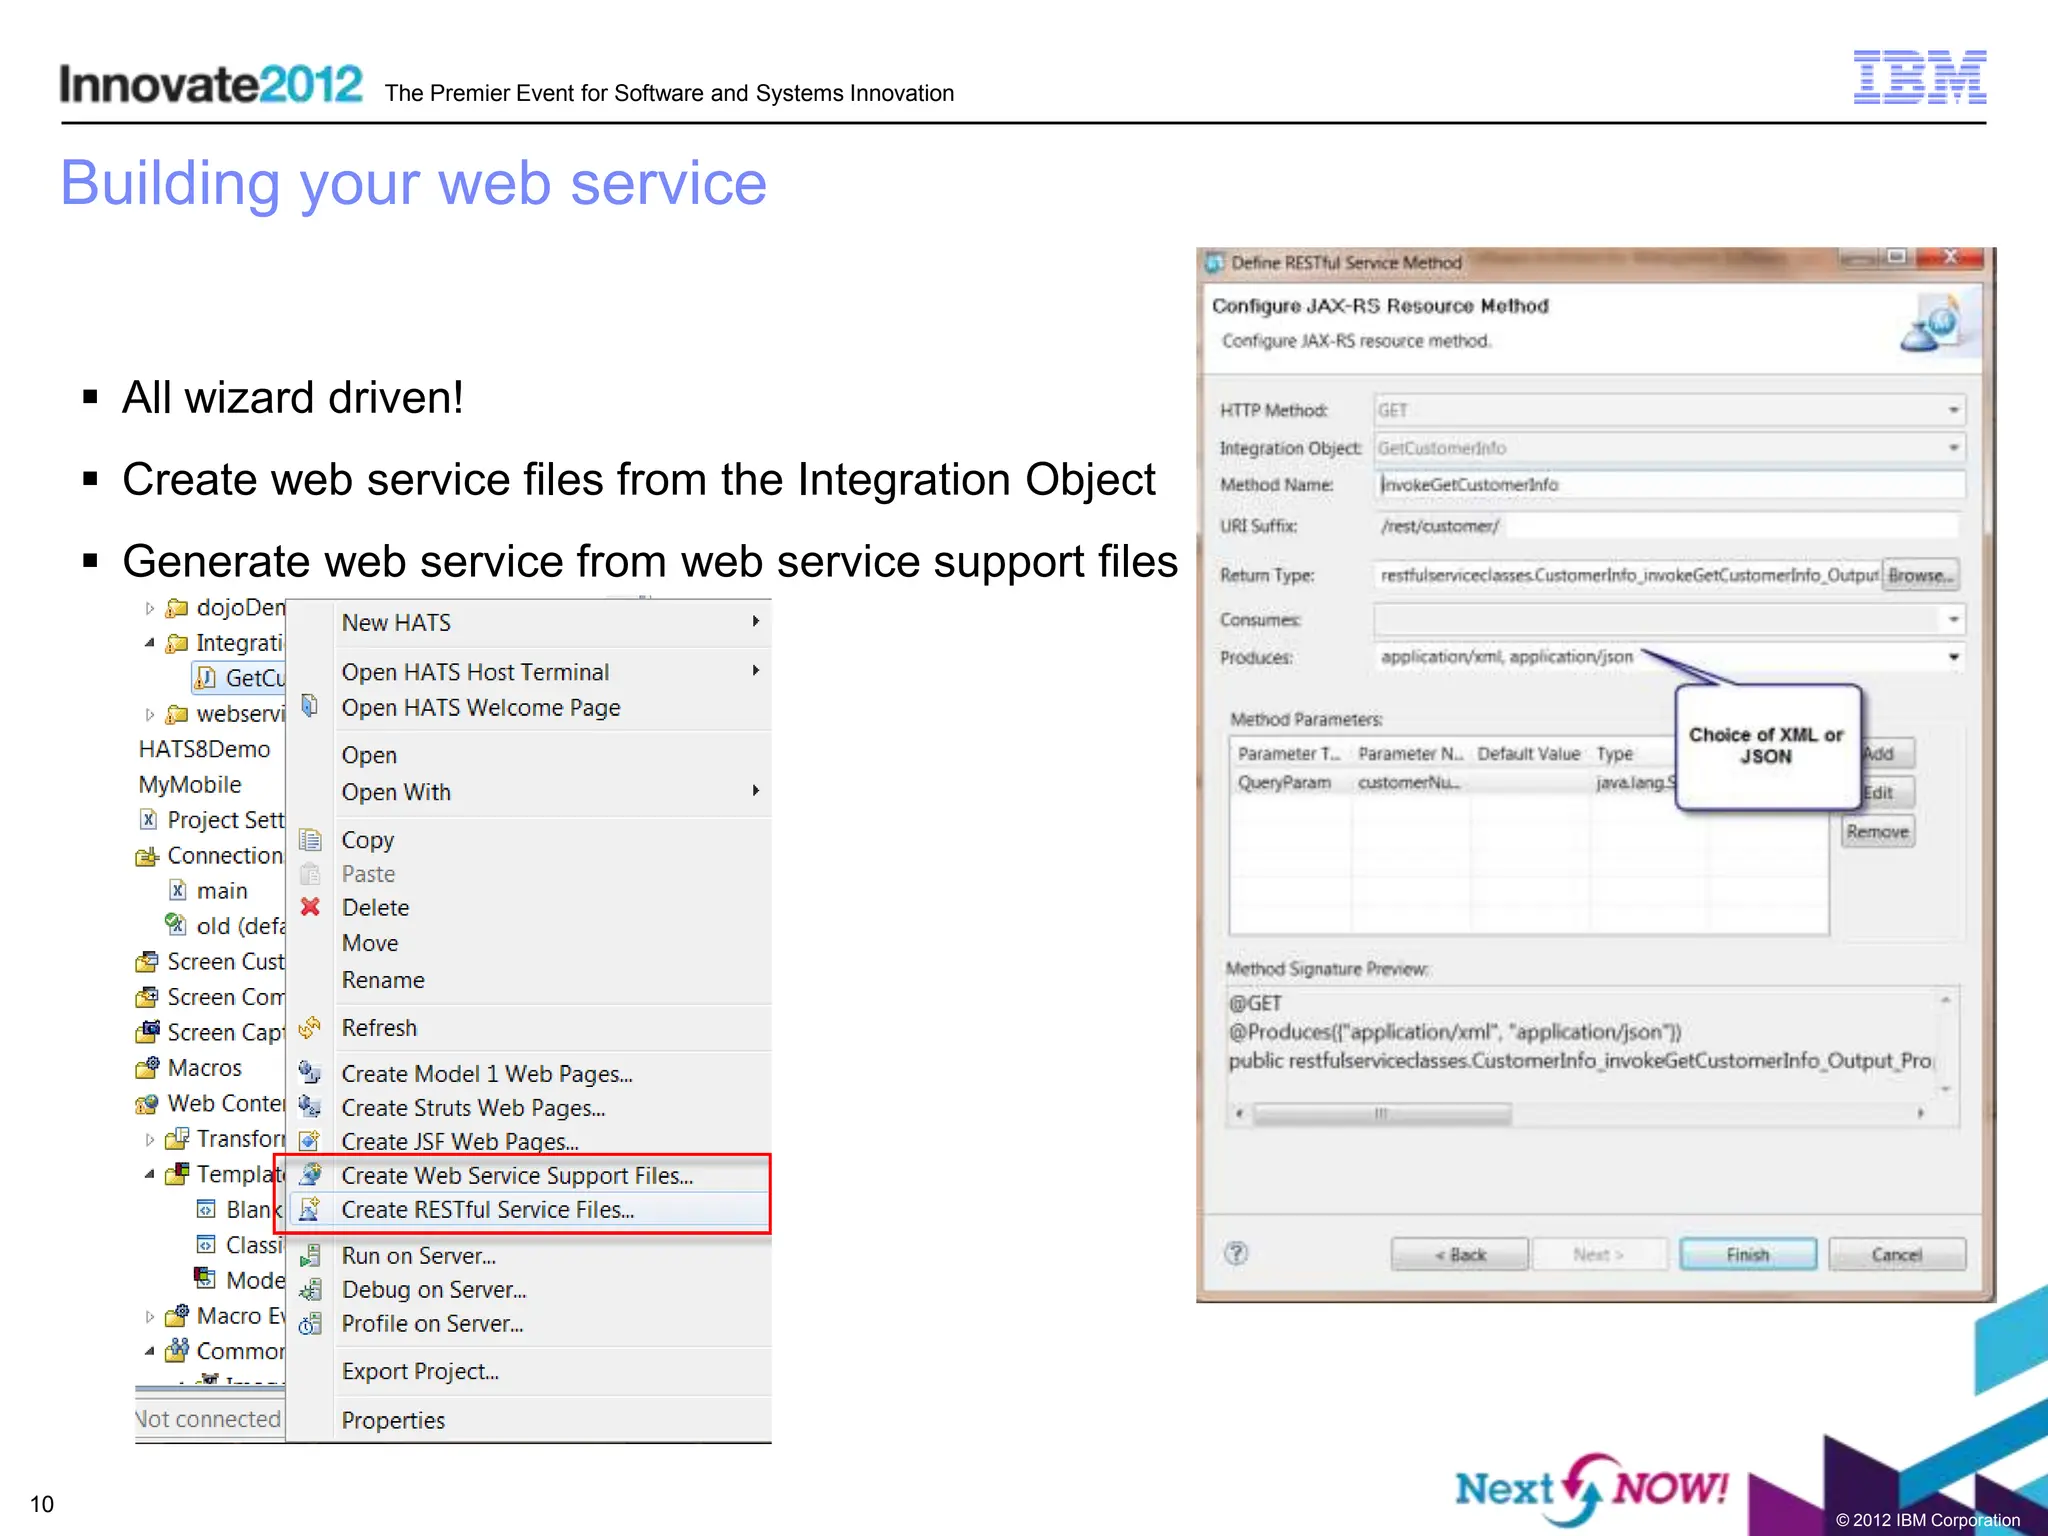Click the Return Type text field
This screenshot has width=2048, height=1536.
click(x=1627, y=575)
